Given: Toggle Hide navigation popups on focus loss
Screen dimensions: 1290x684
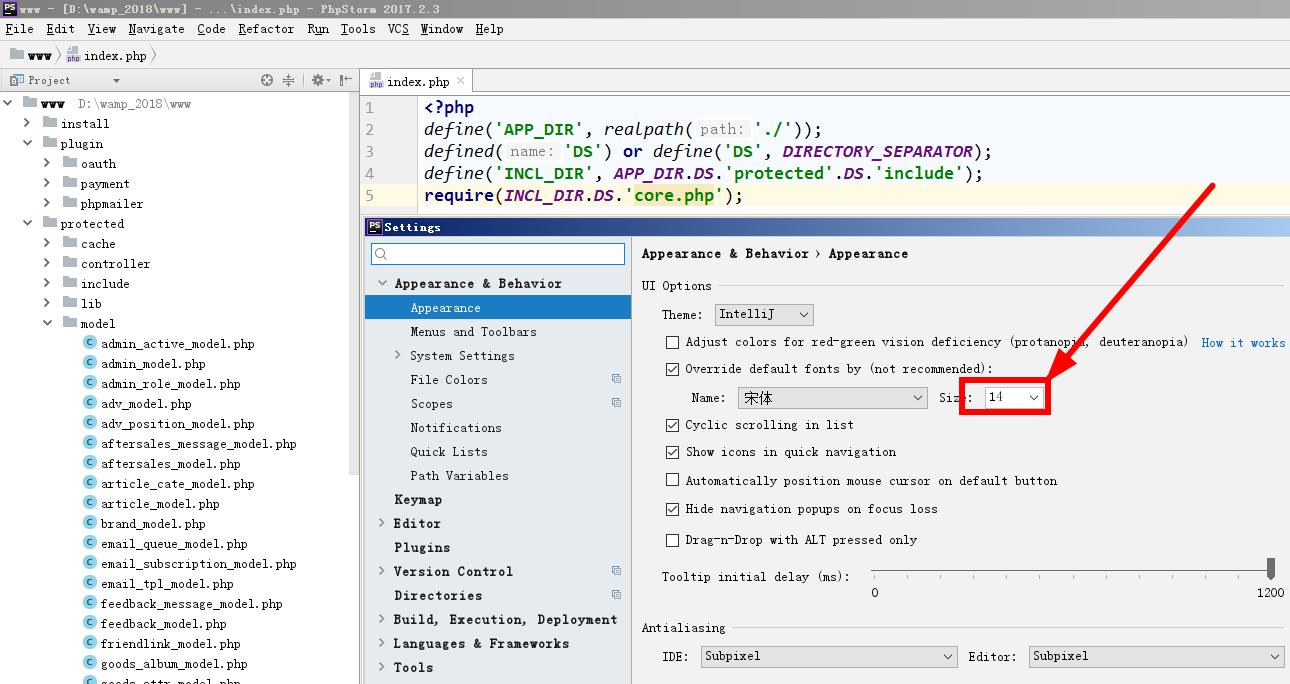Looking at the screenshot, I should (x=672, y=509).
